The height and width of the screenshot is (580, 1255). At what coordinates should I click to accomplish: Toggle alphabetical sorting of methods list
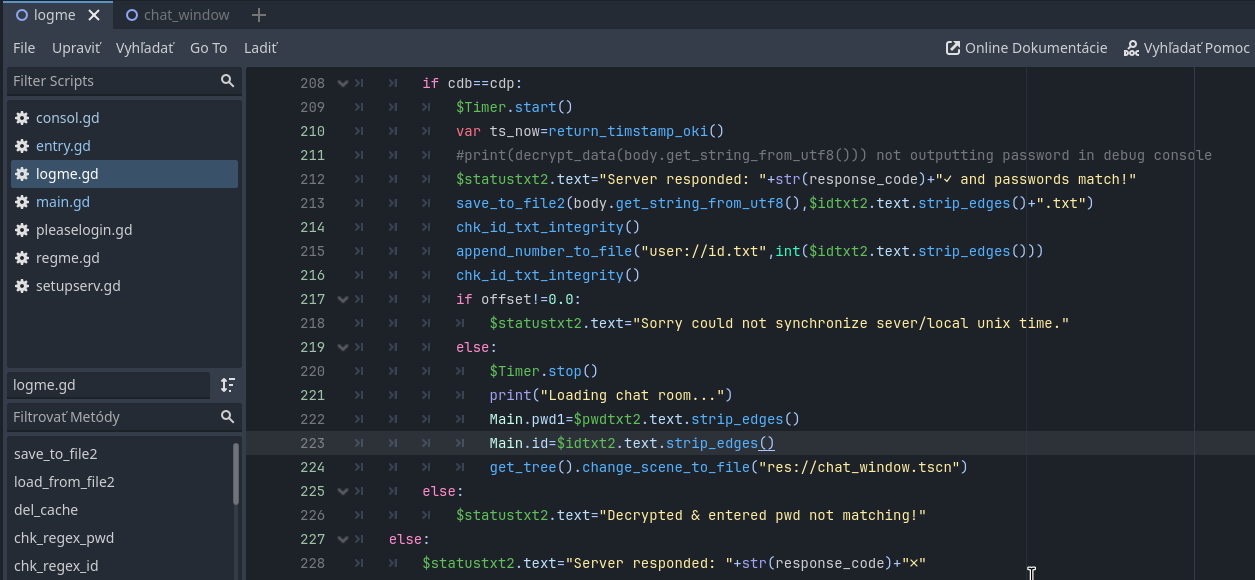(228, 385)
